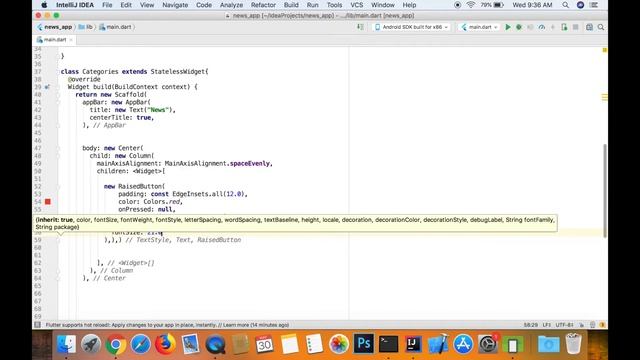640x360 pixels.
Task: Run the app with green play button
Action: tap(508, 27)
